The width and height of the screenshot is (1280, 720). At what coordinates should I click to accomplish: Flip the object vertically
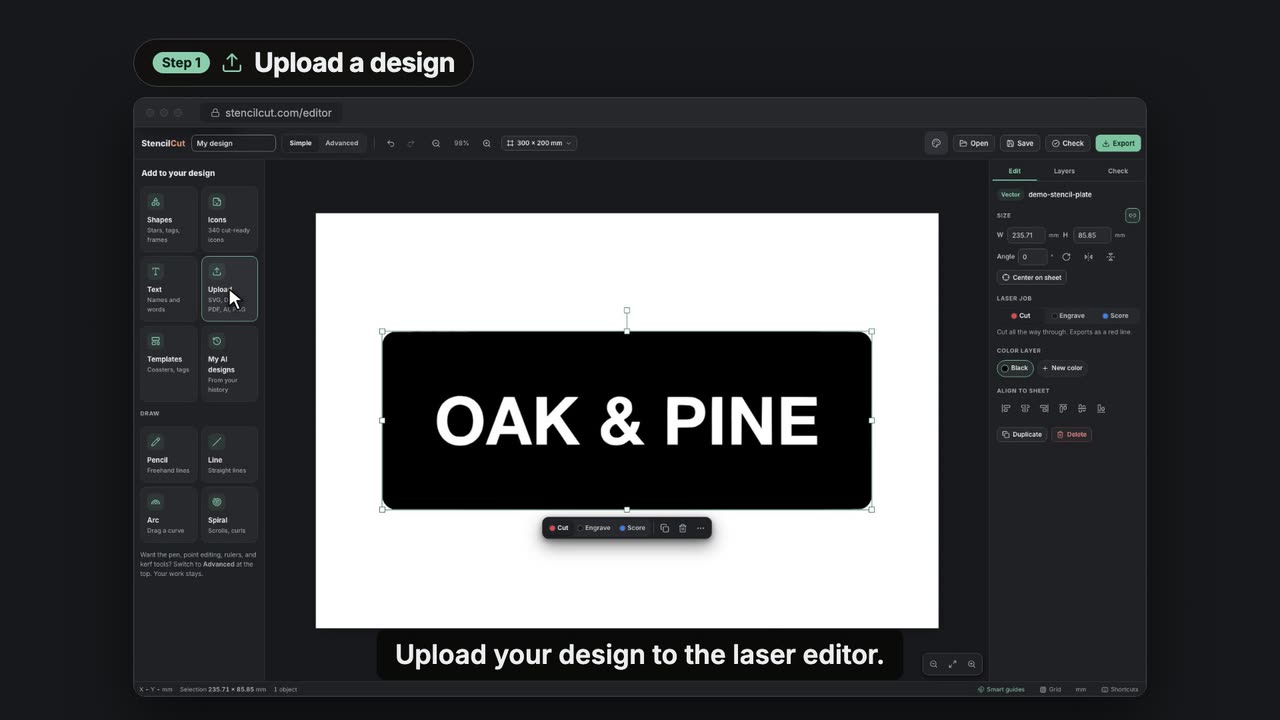(x=1110, y=257)
